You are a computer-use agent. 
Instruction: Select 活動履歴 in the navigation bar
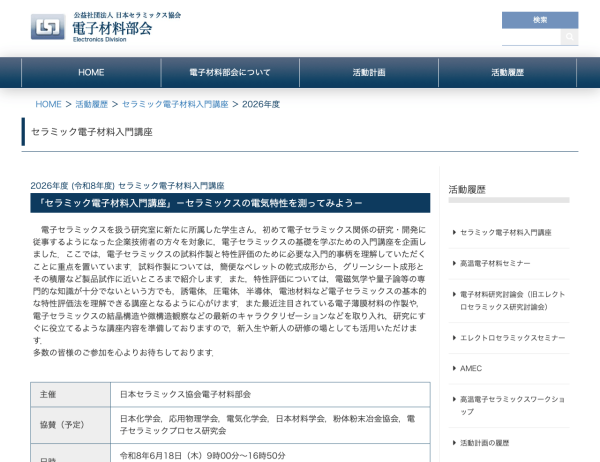(508, 72)
